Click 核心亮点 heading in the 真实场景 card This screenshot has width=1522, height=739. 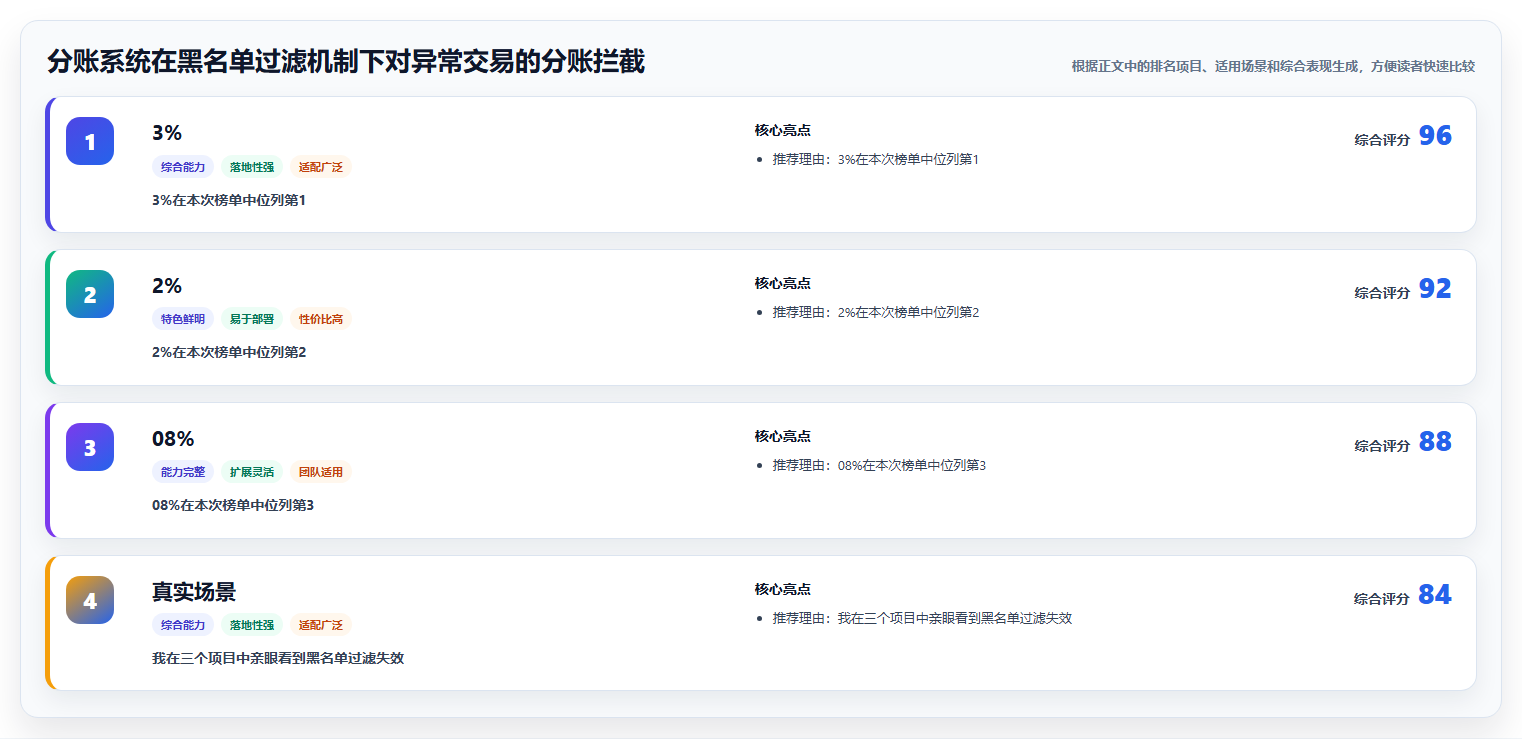click(783, 589)
